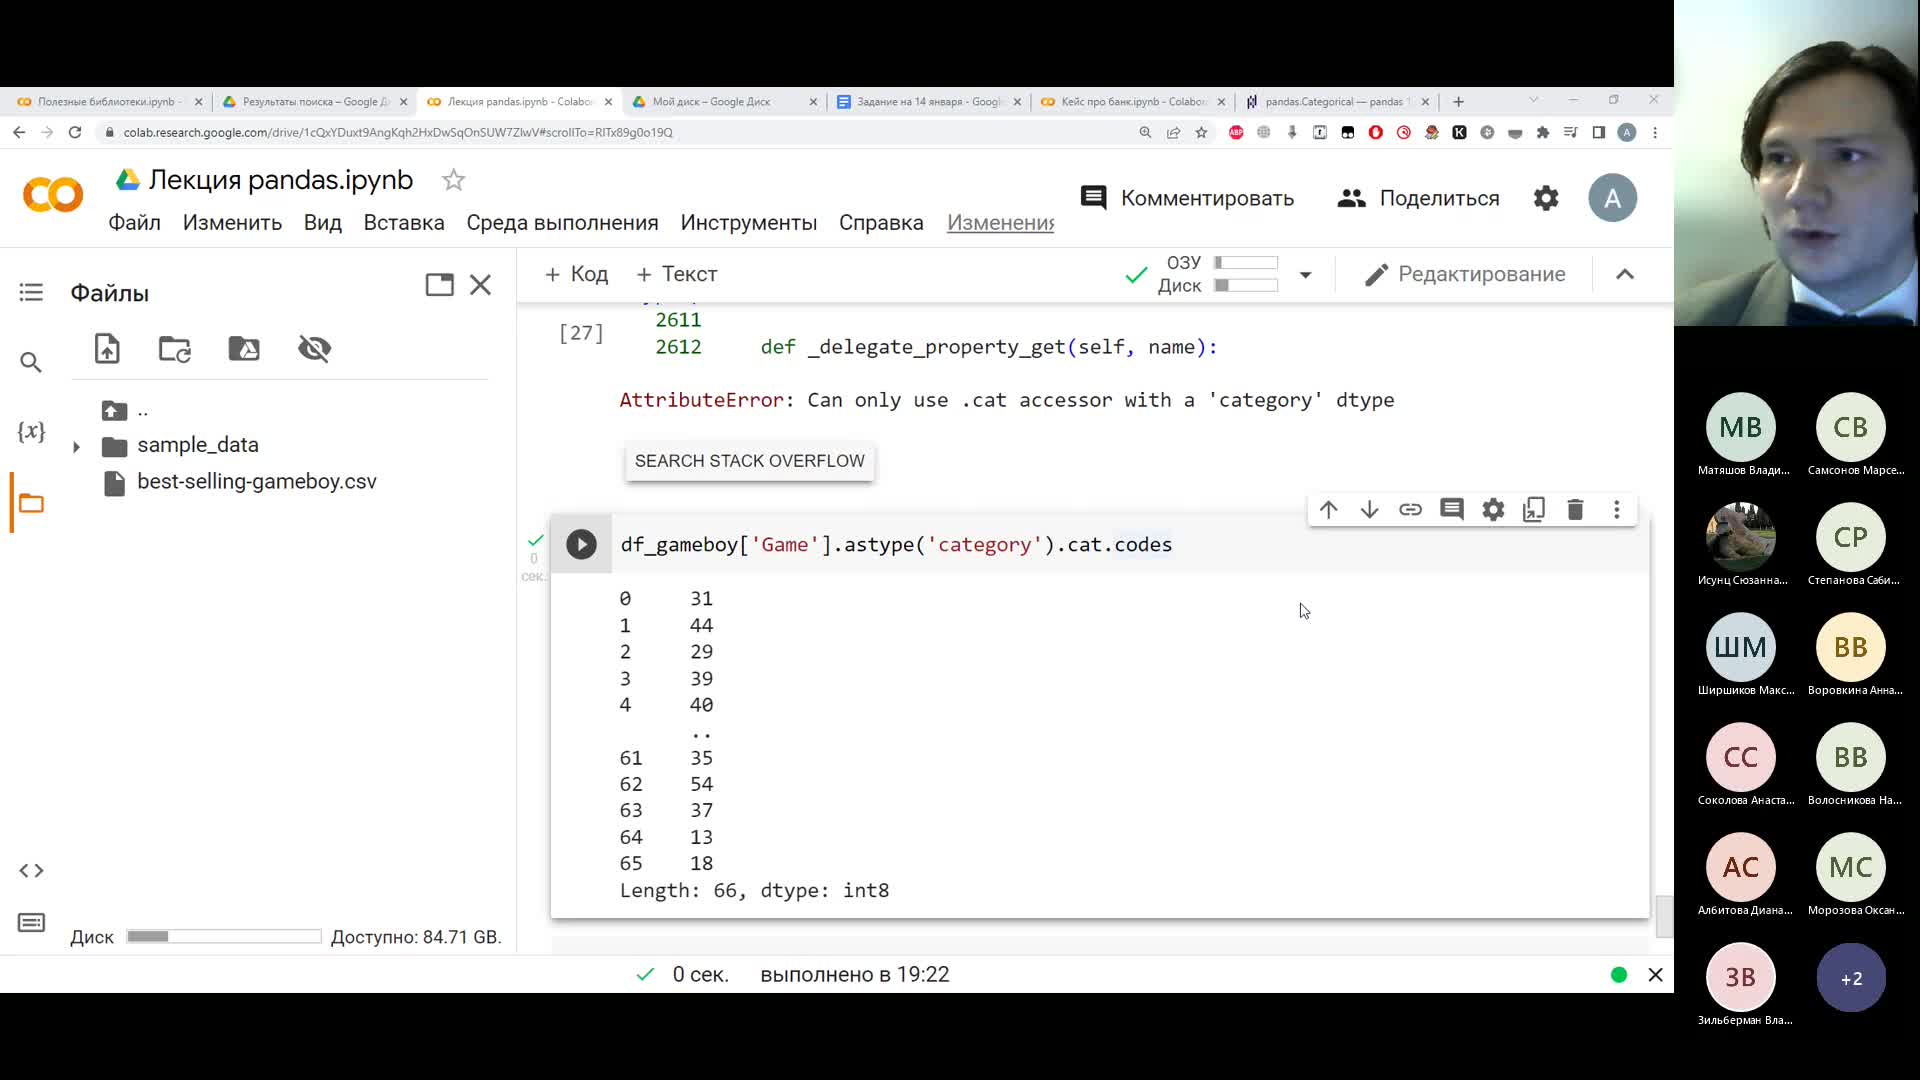The height and width of the screenshot is (1080, 1920).
Task: Move the cell down
Action: coord(1369,510)
